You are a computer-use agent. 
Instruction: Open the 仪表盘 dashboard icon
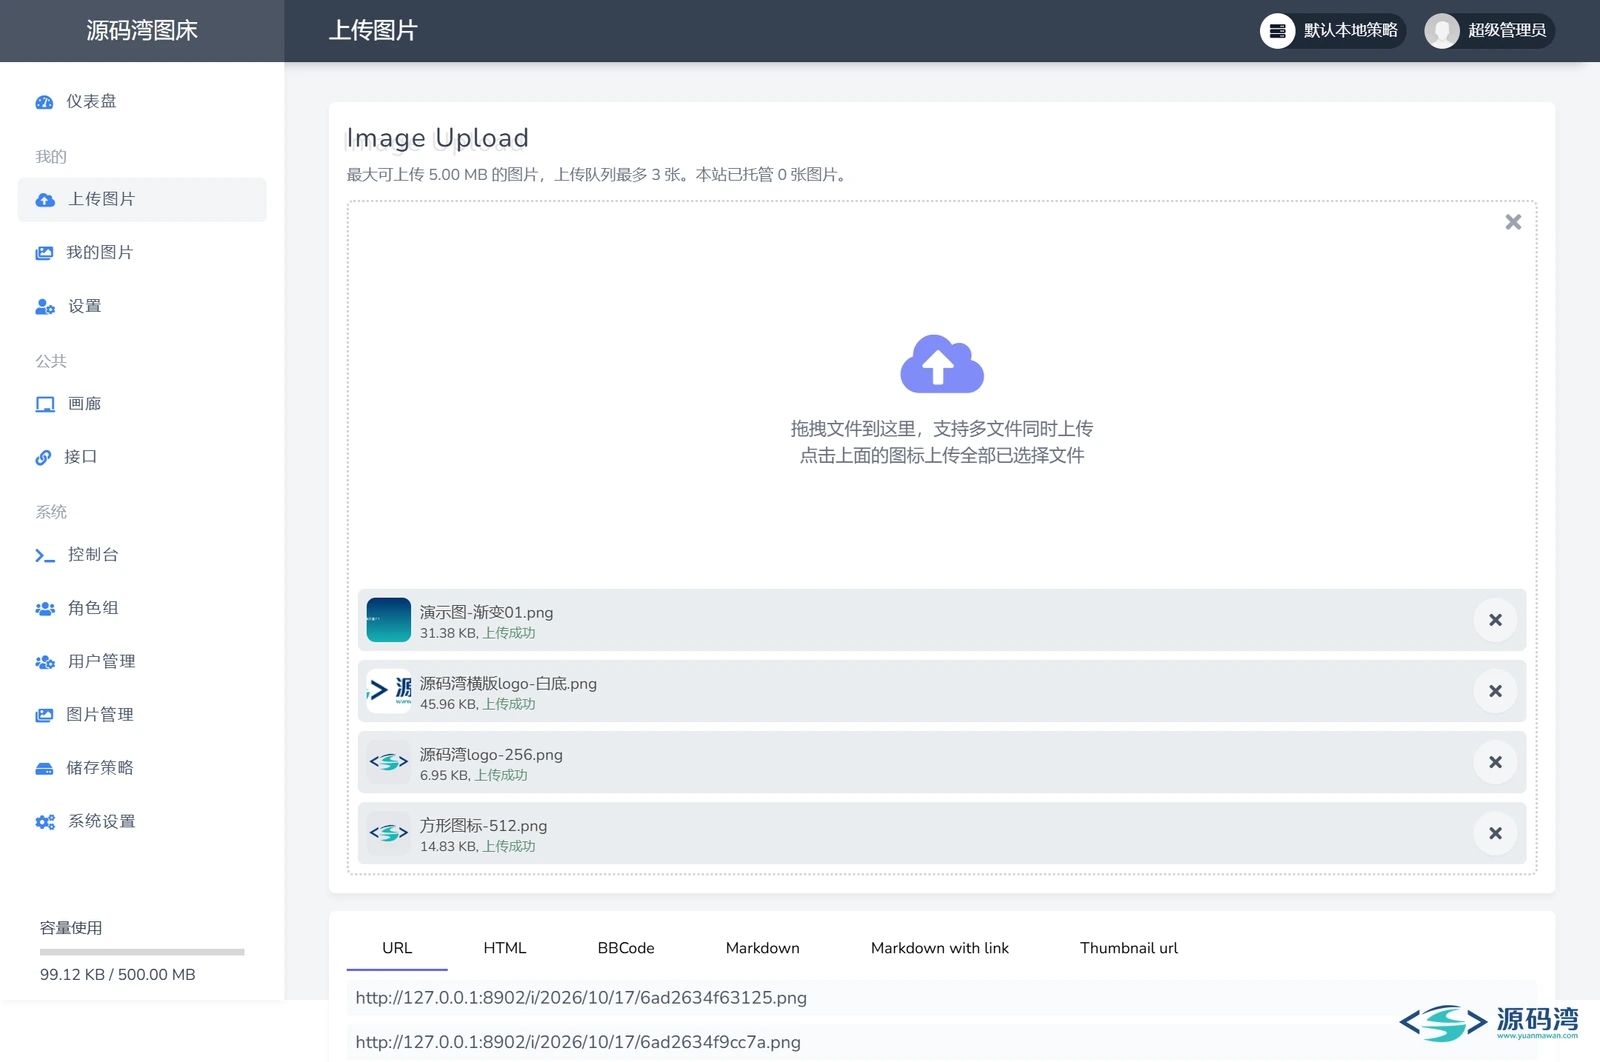(x=44, y=102)
